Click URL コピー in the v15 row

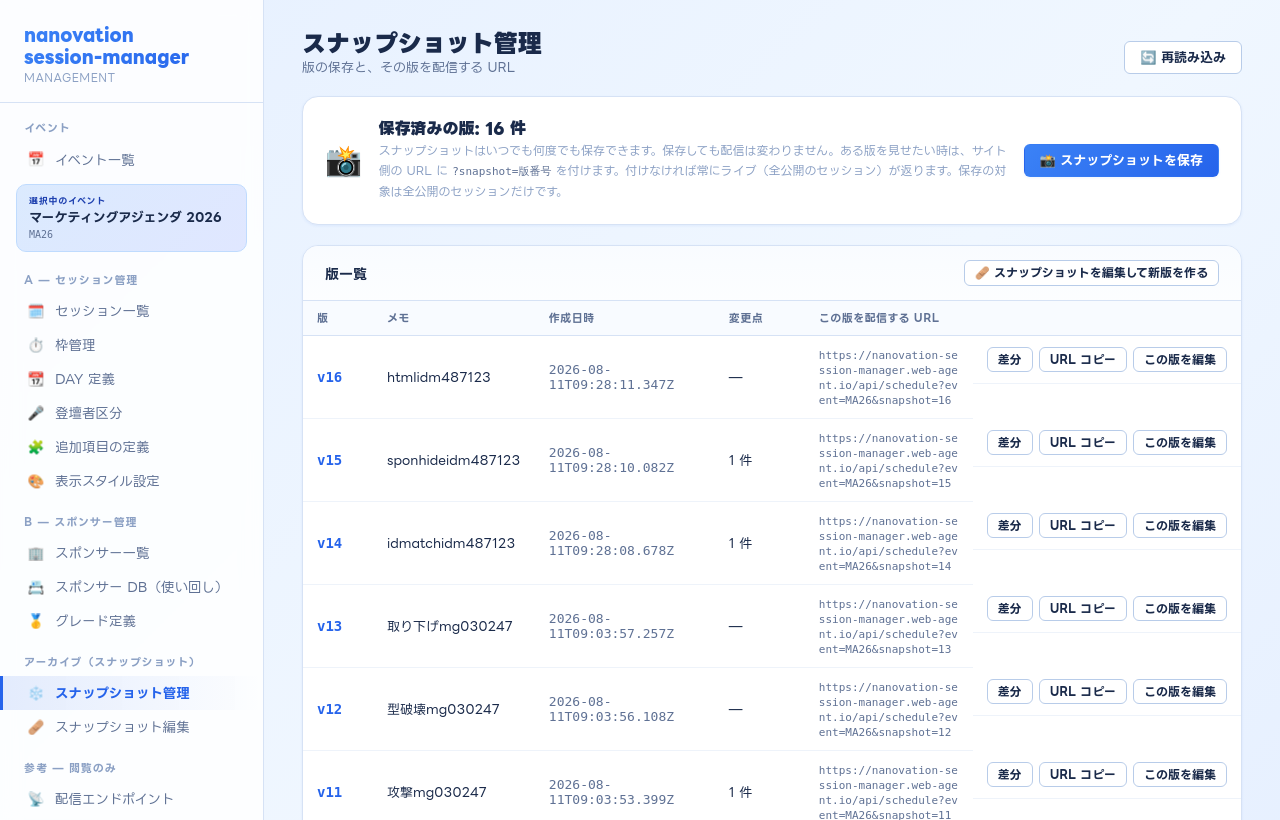1083,443
